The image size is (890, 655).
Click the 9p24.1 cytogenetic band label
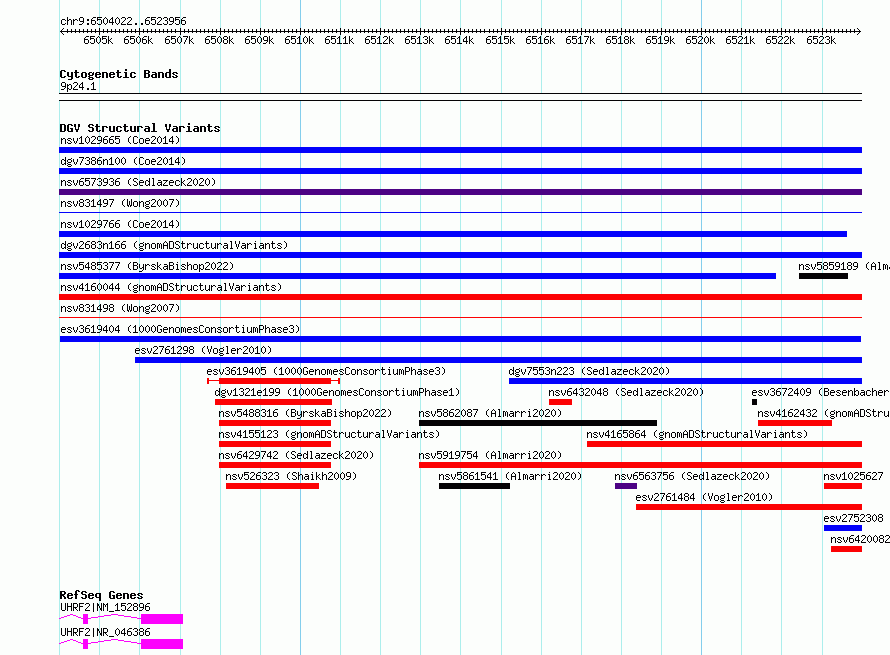78,86
